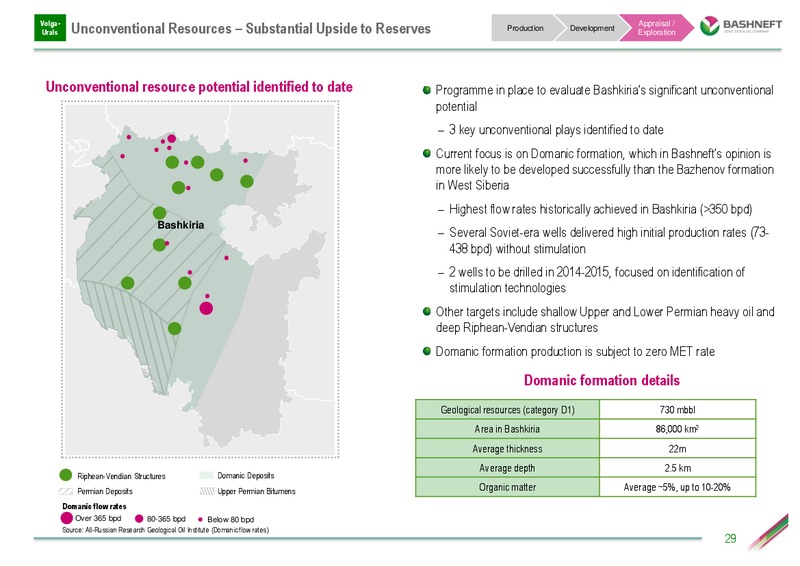Click the slide title Unconventional Resources

[251, 29]
